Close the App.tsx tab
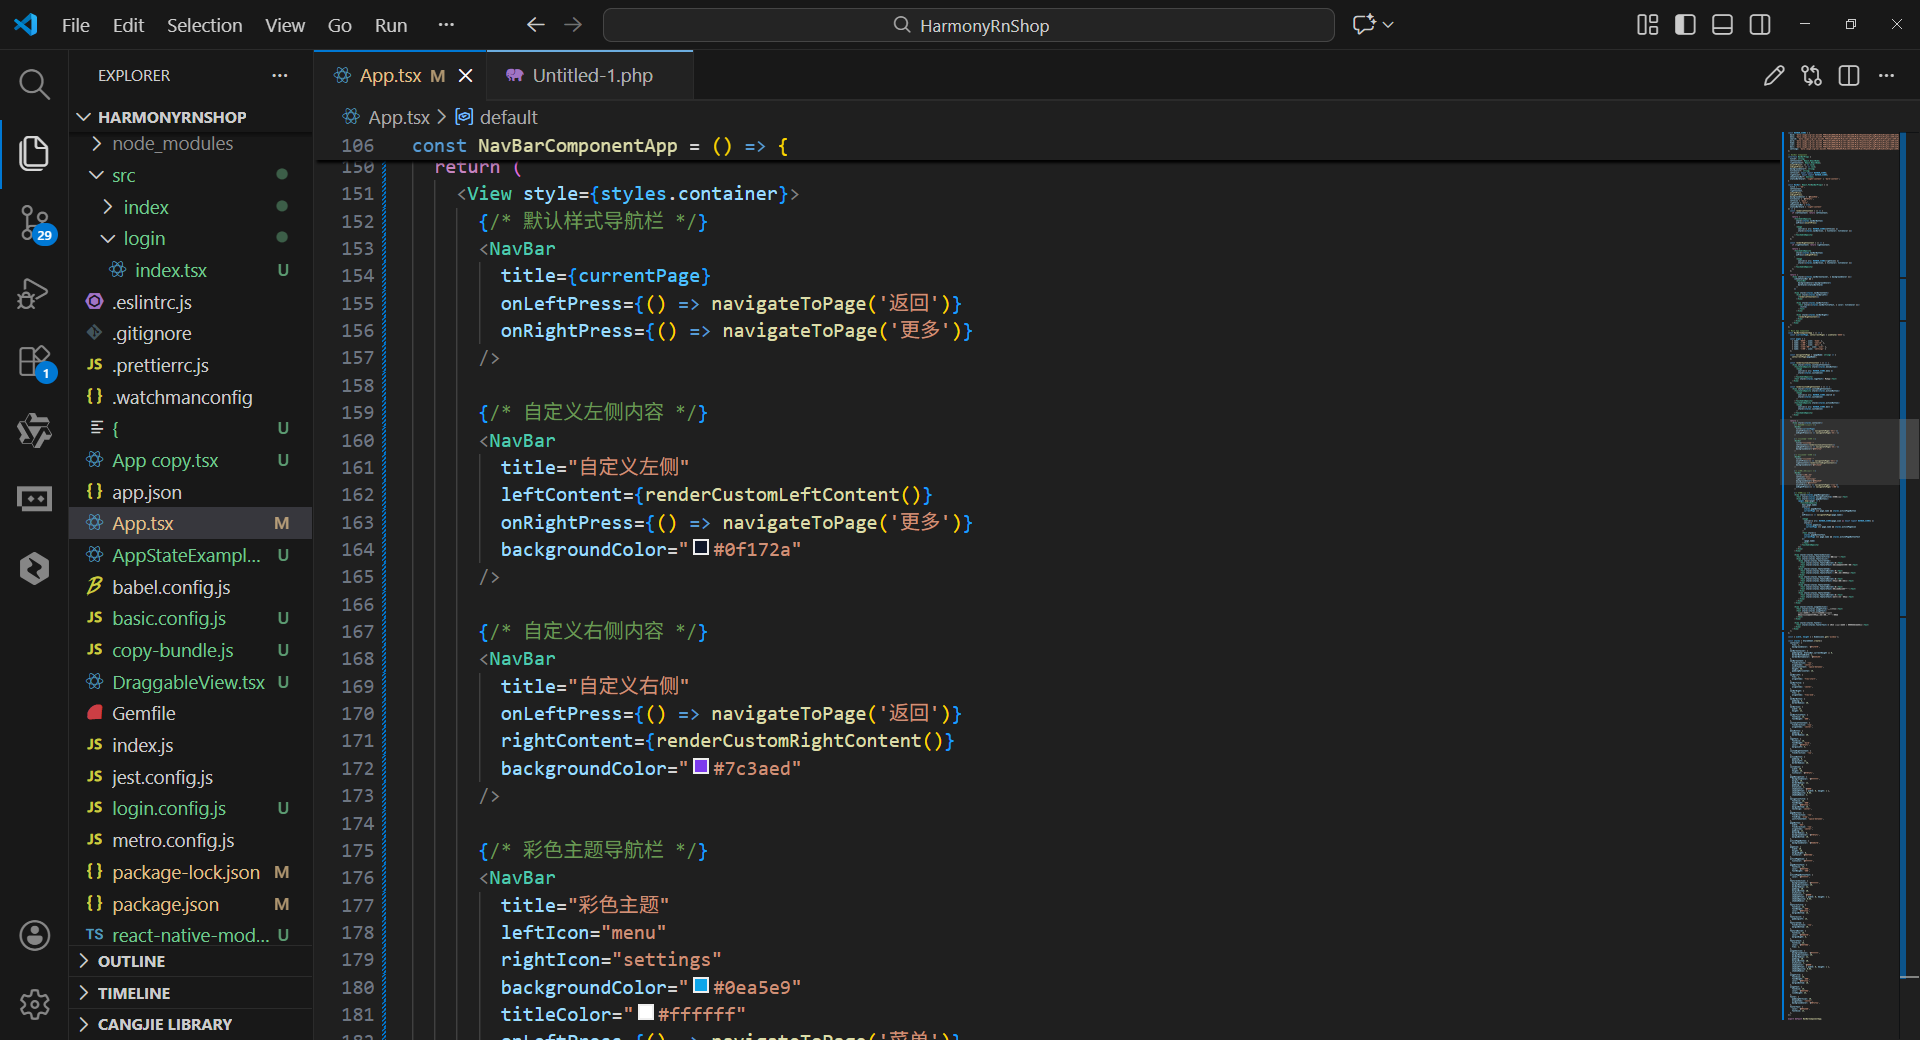The image size is (1920, 1040). point(465,76)
